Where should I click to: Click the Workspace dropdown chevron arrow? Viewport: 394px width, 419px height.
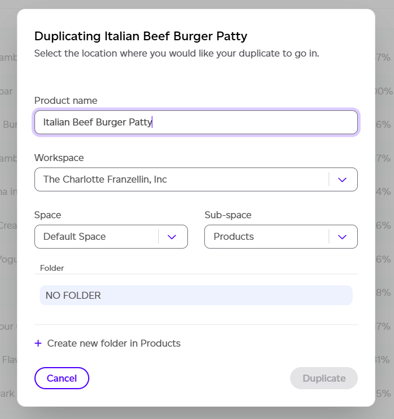click(342, 180)
